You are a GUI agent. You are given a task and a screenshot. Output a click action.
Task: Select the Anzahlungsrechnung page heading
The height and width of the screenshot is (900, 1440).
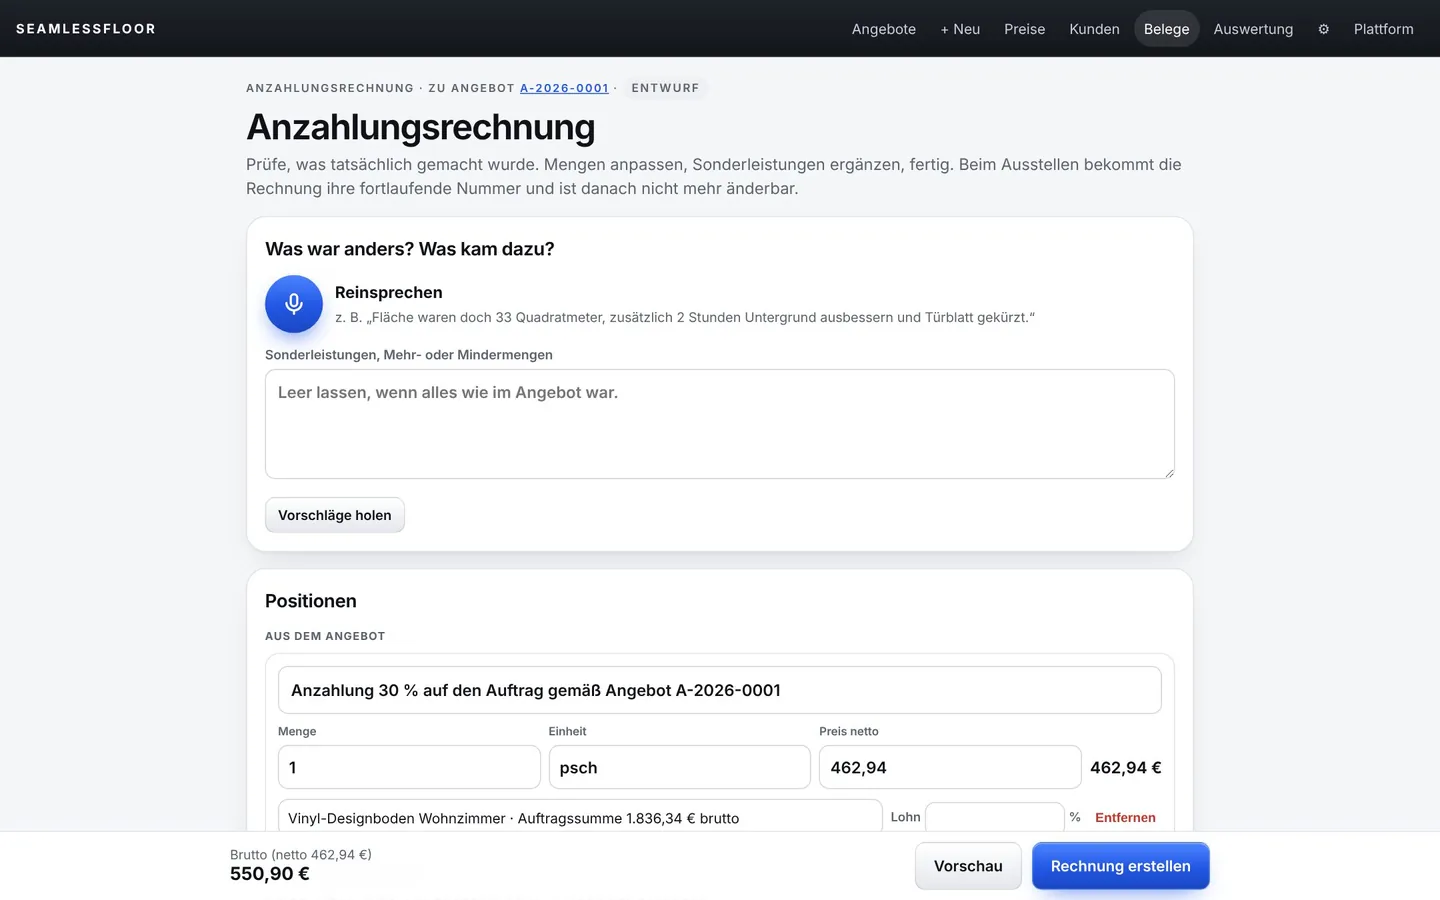(421, 127)
